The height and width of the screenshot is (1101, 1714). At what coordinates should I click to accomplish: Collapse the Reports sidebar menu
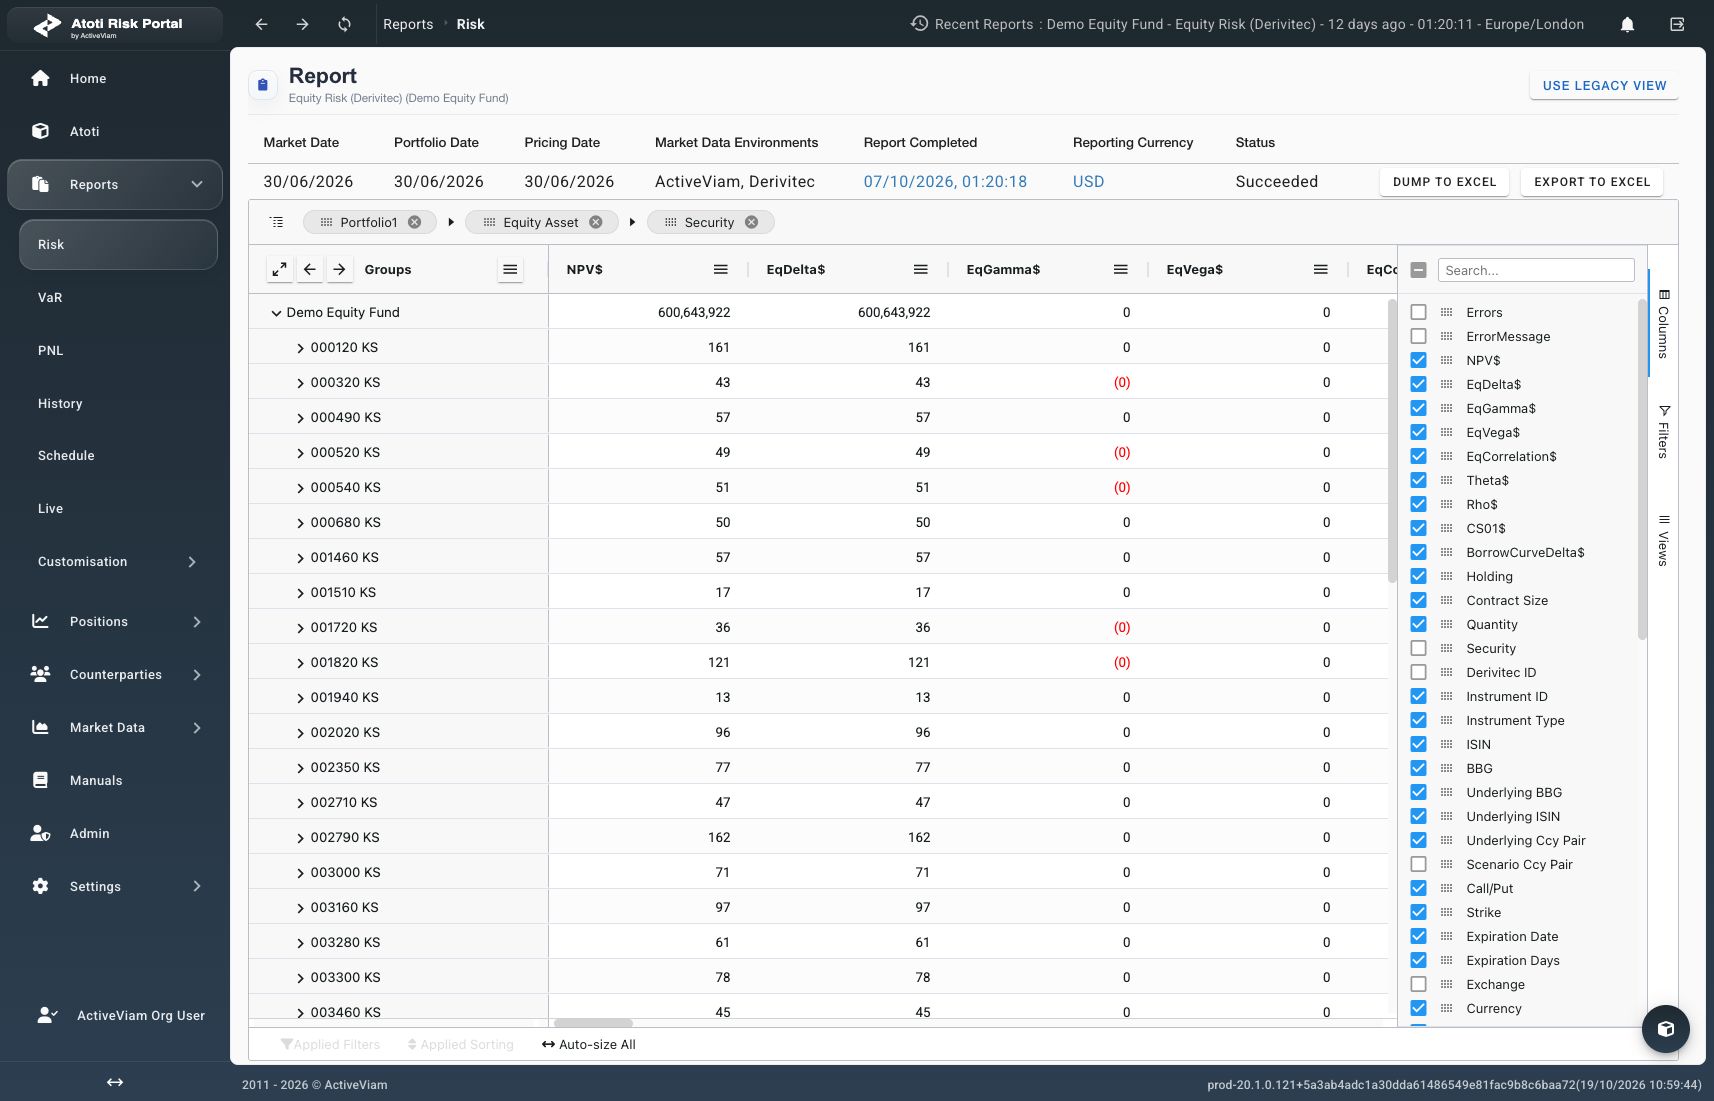coord(197,184)
